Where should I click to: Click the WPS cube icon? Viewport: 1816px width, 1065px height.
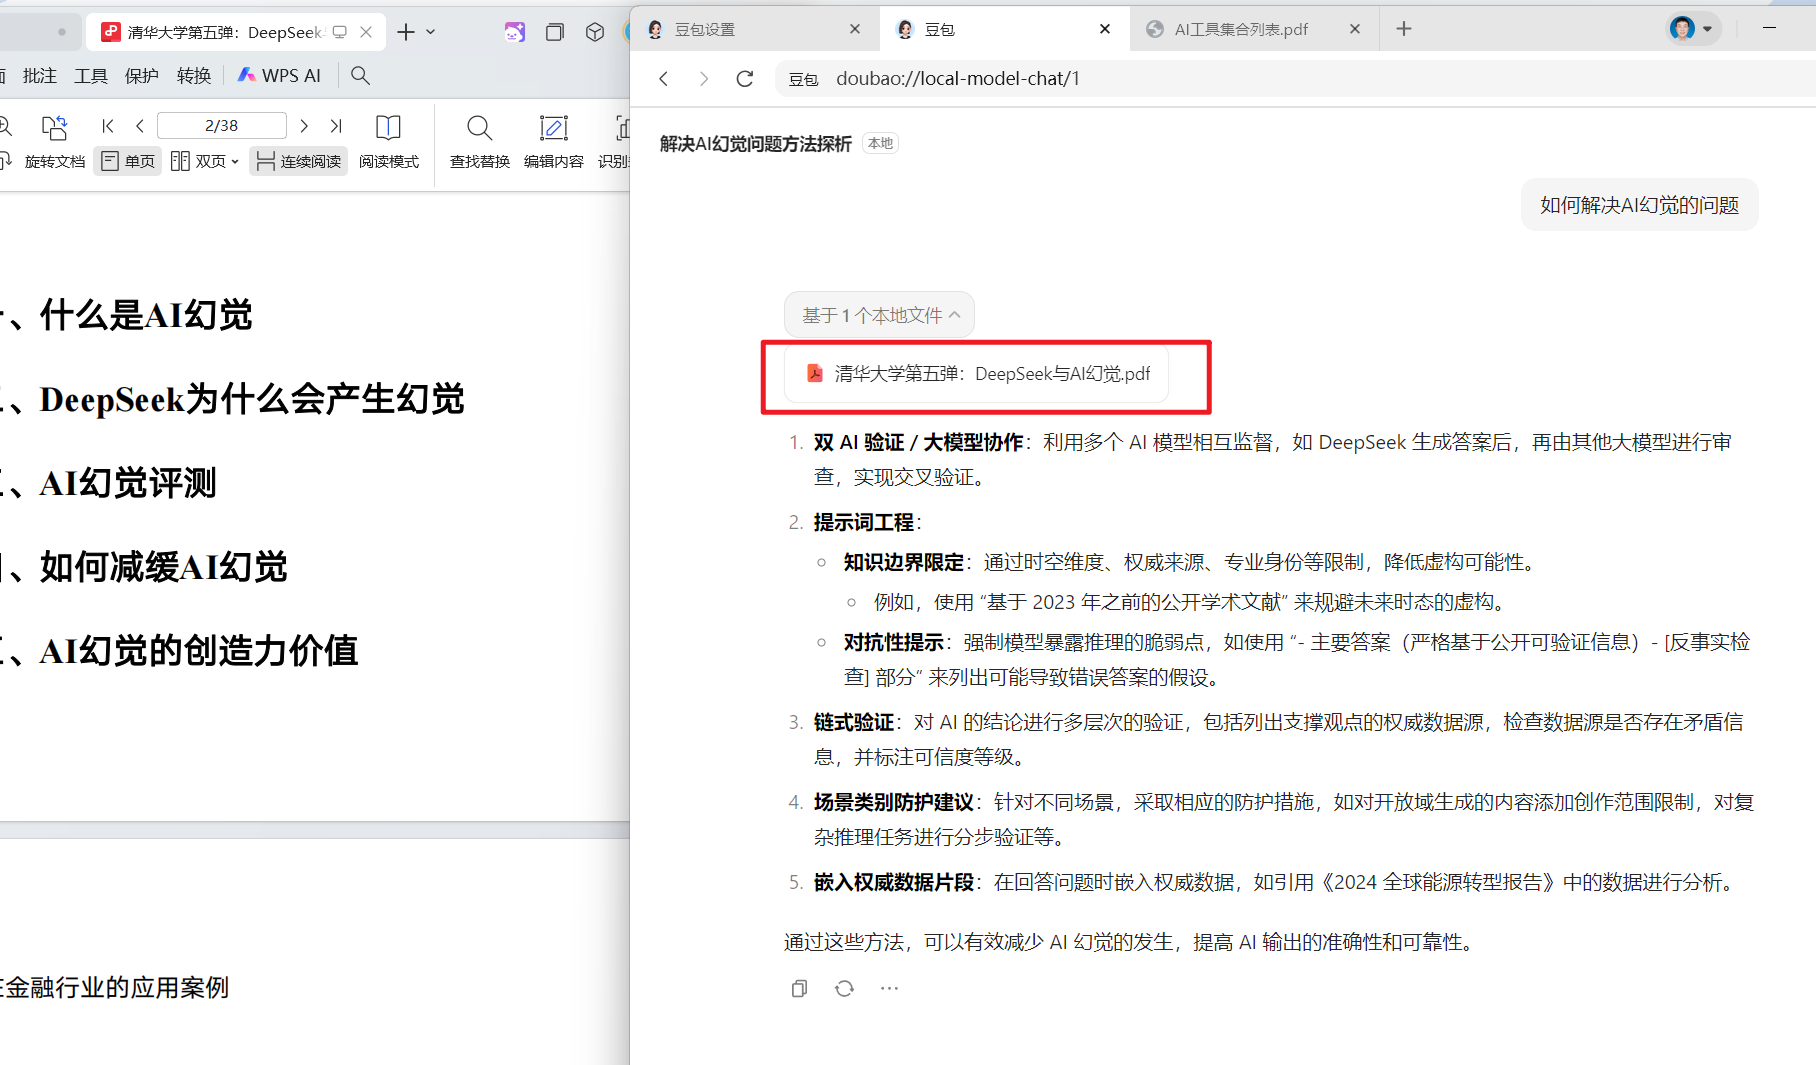[x=595, y=32]
